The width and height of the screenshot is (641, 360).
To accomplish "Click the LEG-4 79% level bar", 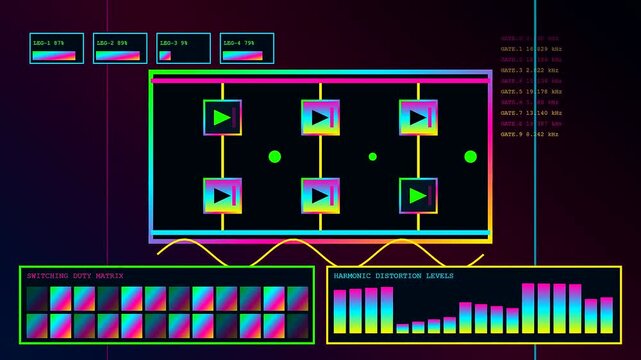I will pyautogui.click(x=242, y=56).
